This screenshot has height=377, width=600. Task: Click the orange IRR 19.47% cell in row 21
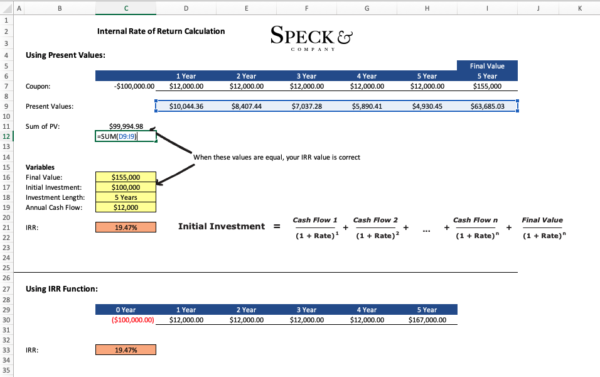(x=126, y=227)
